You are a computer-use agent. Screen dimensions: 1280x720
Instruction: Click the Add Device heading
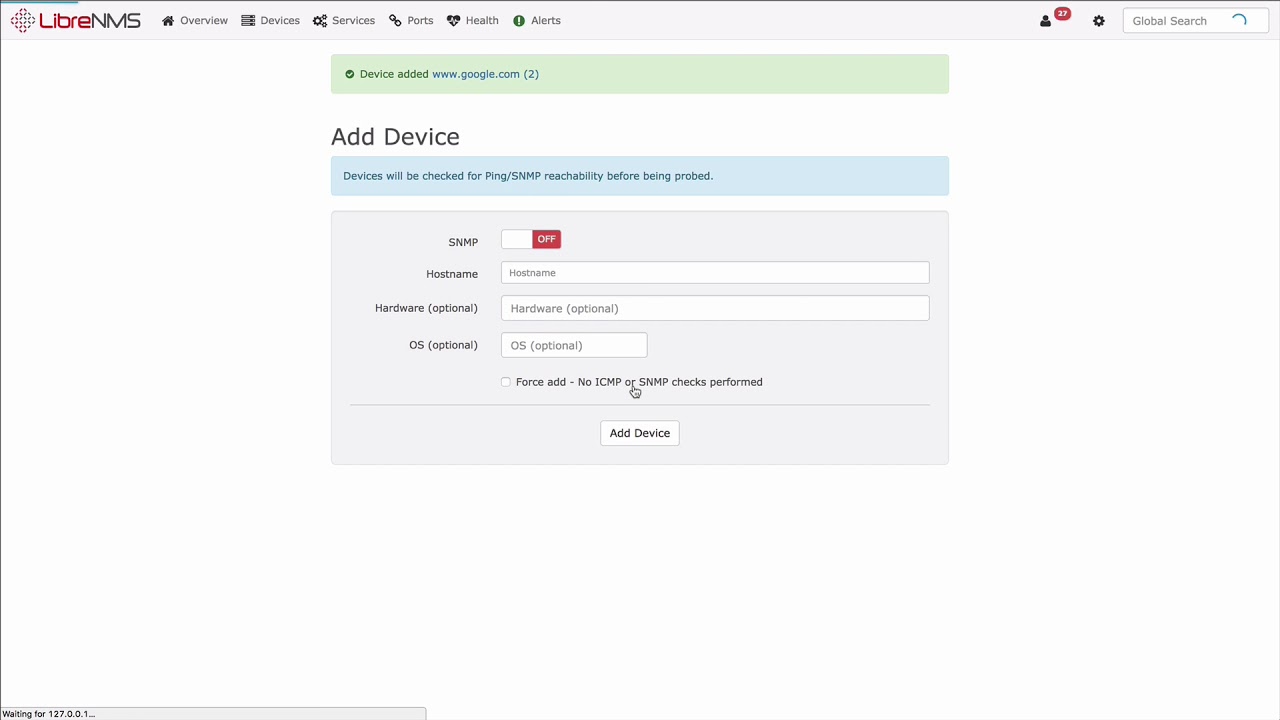[x=395, y=137]
